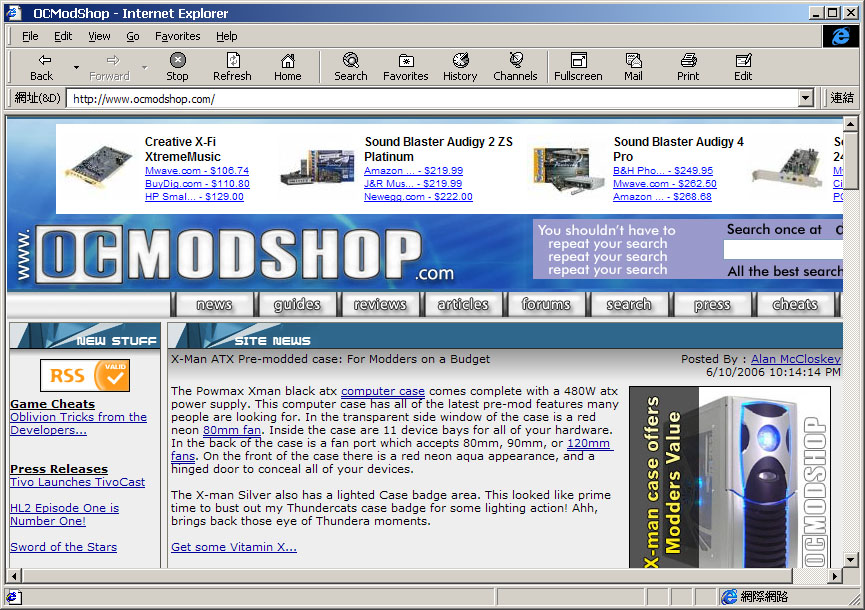Viewport: 865px width, 610px height.
Task: Open the Back button history dropdown arrow
Action: click(76, 67)
